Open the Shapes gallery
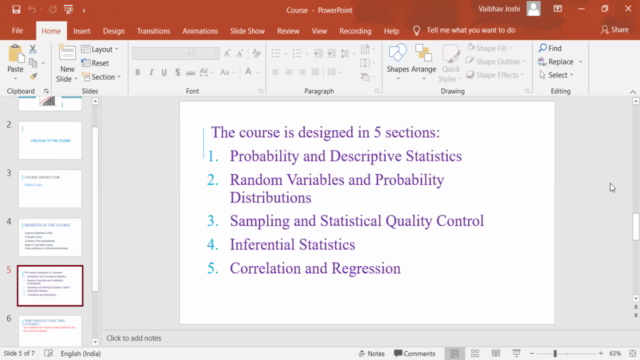Image resolution: width=640 pixels, height=360 pixels. click(398, 61)
